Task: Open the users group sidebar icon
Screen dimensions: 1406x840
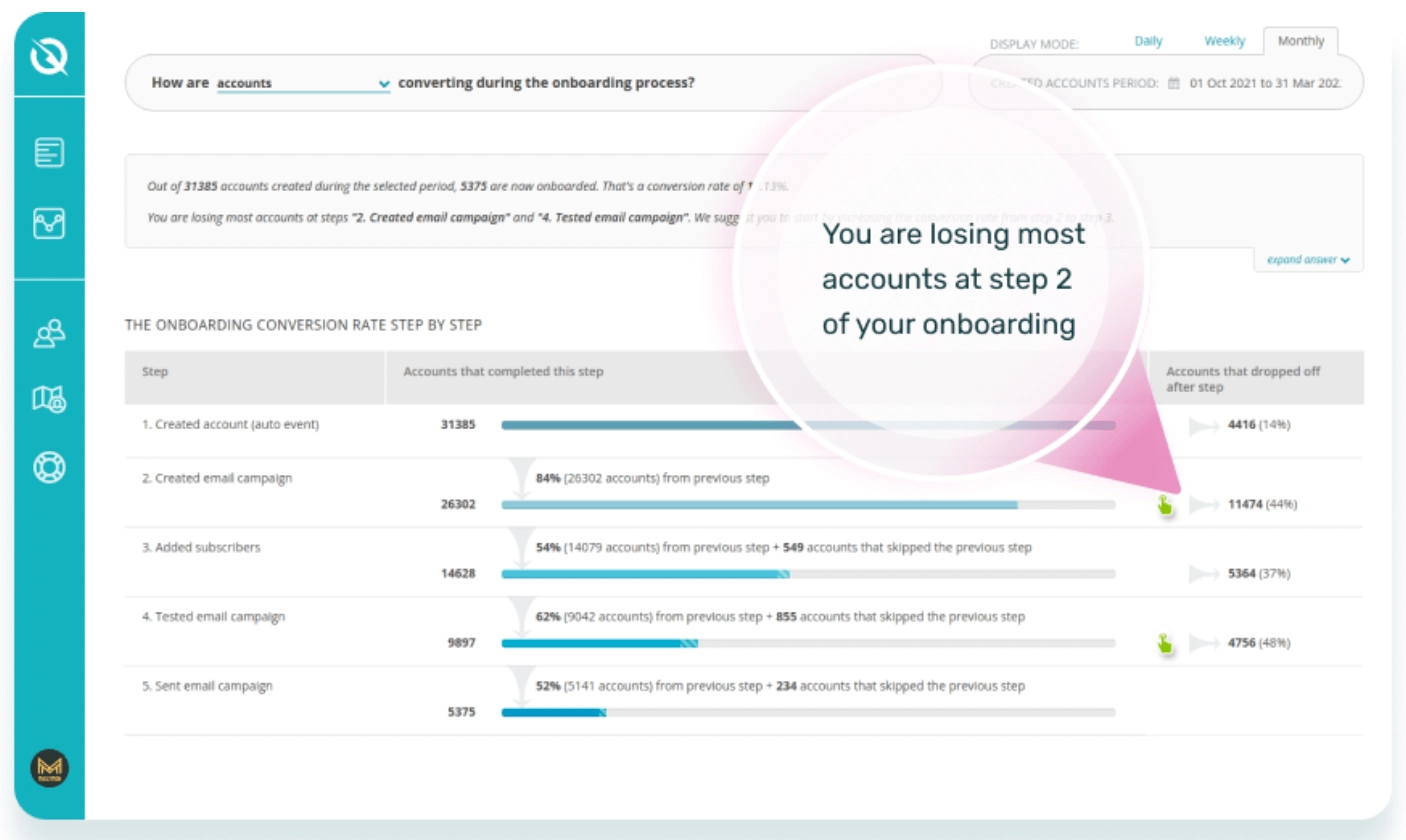Action: point(49,333)
